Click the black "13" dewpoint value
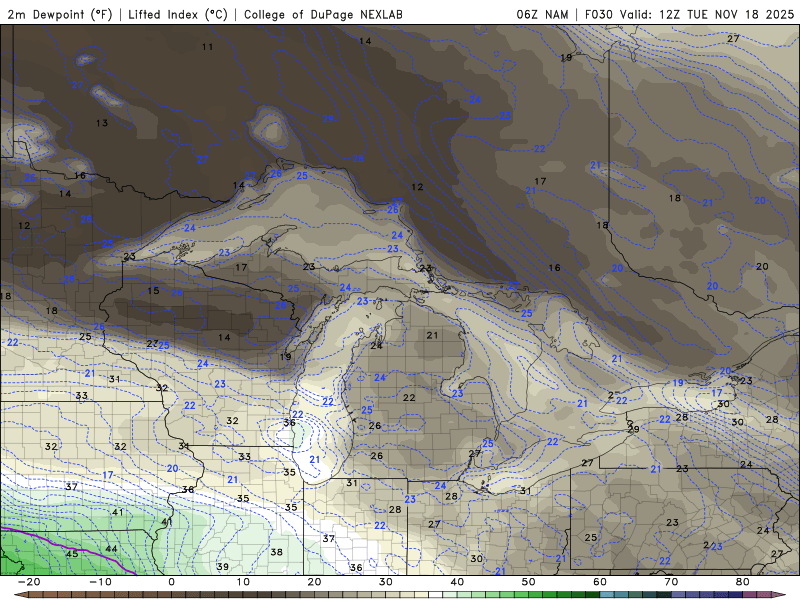This screenshot has width=800, height=600. click(102, 123)
